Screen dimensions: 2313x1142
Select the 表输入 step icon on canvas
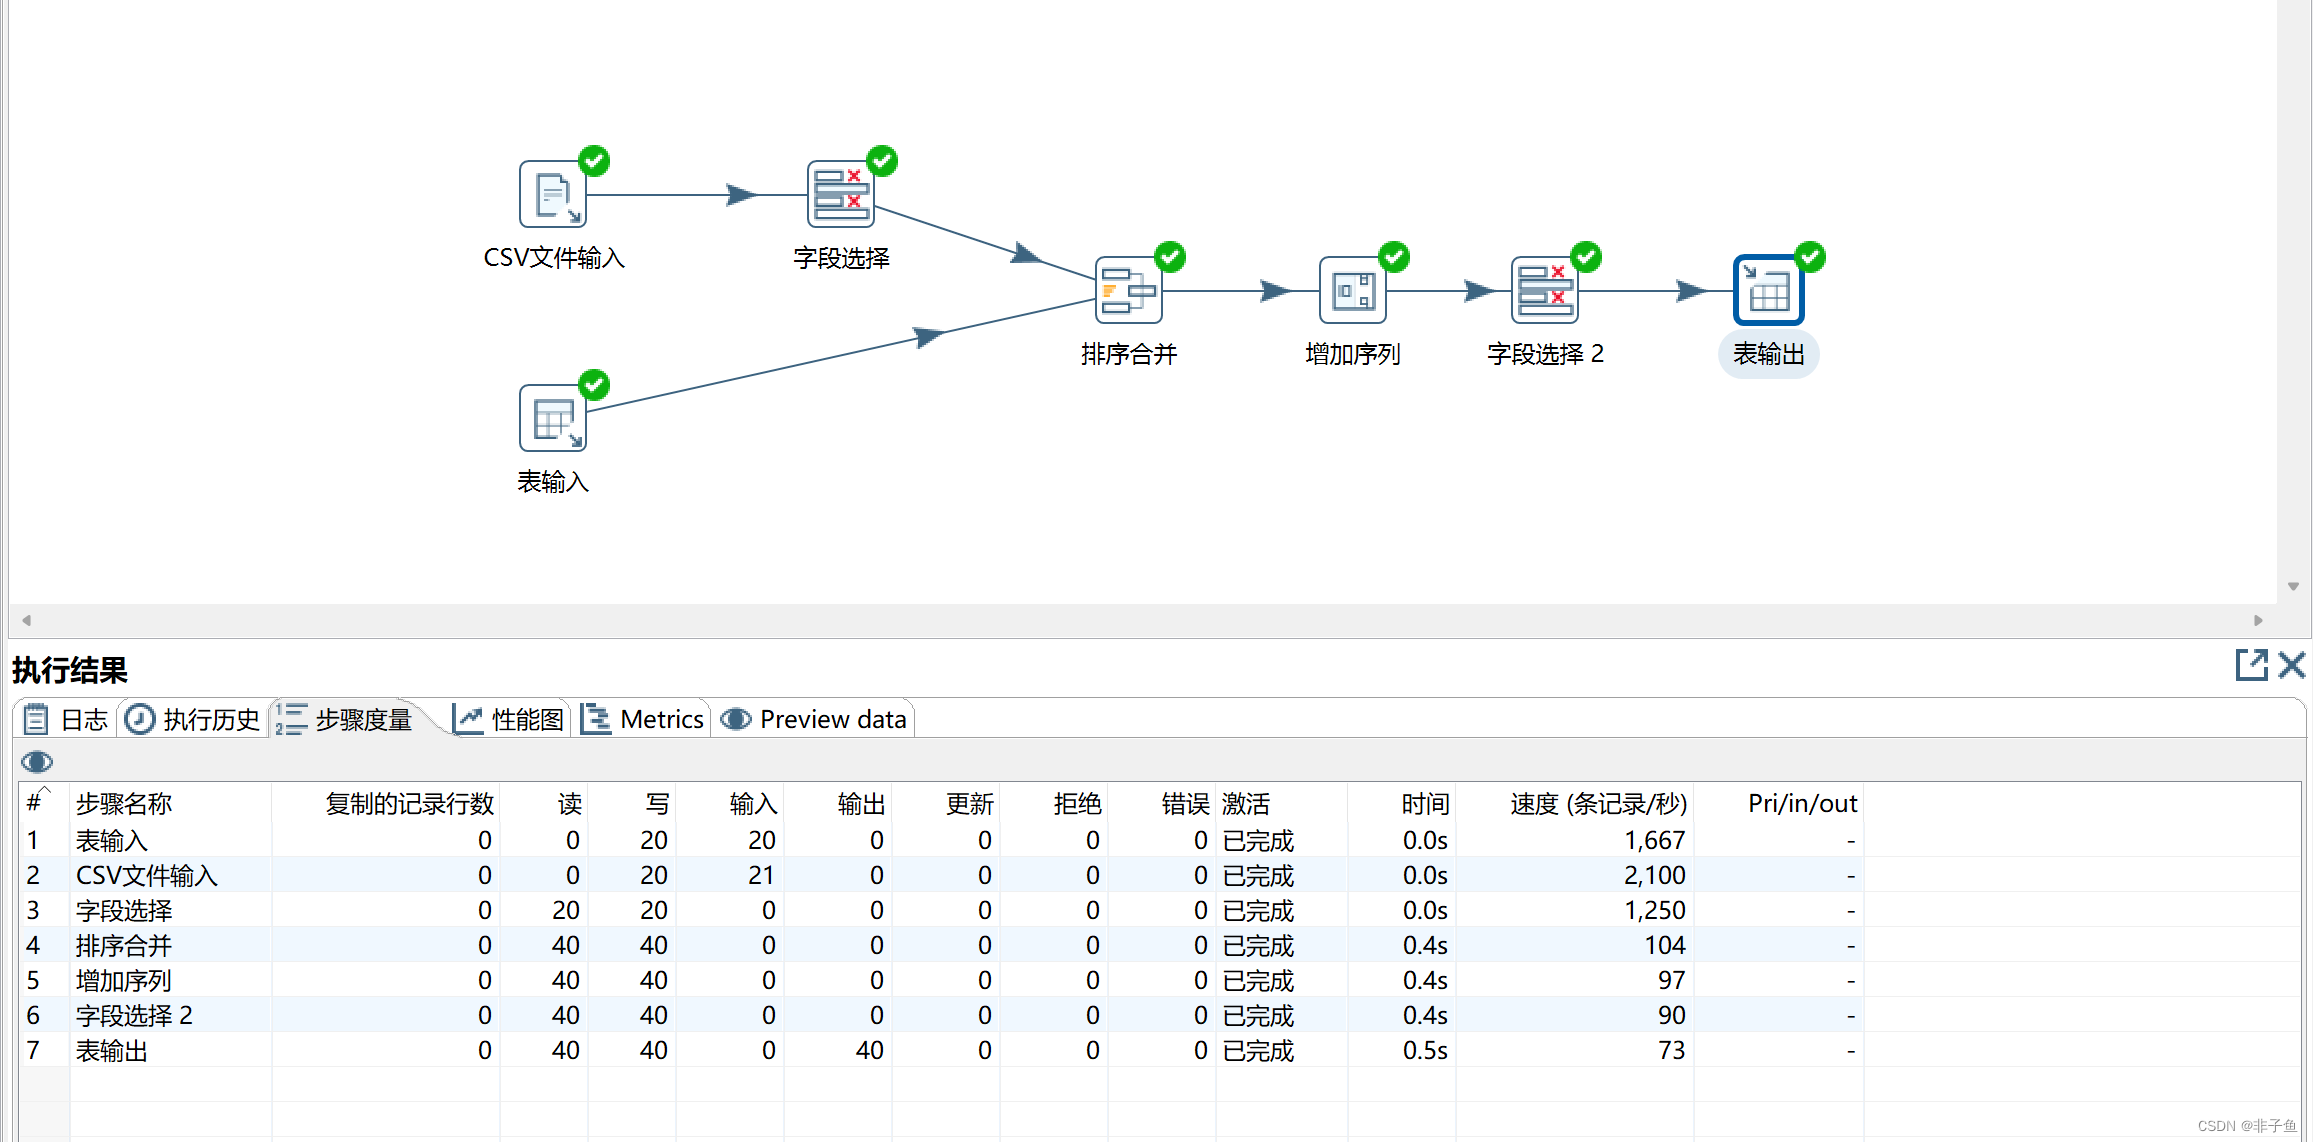click(x=552, y=418)
